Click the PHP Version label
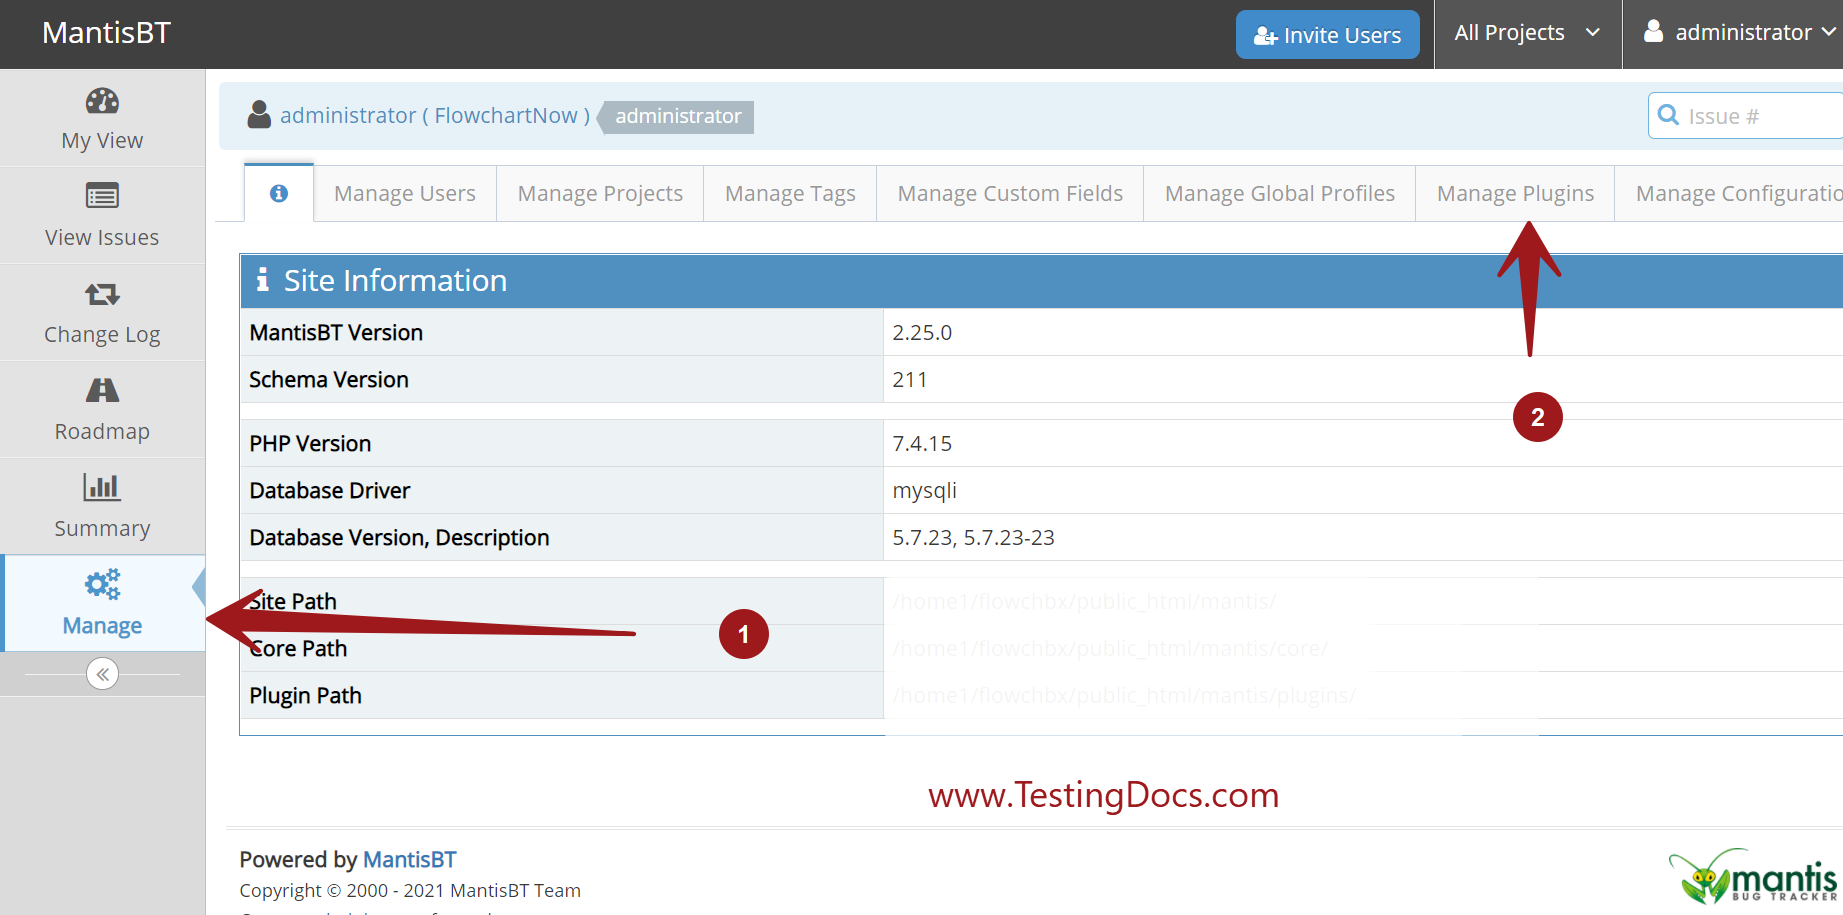This screenshot has width=1843, height=915. point(310,444)
